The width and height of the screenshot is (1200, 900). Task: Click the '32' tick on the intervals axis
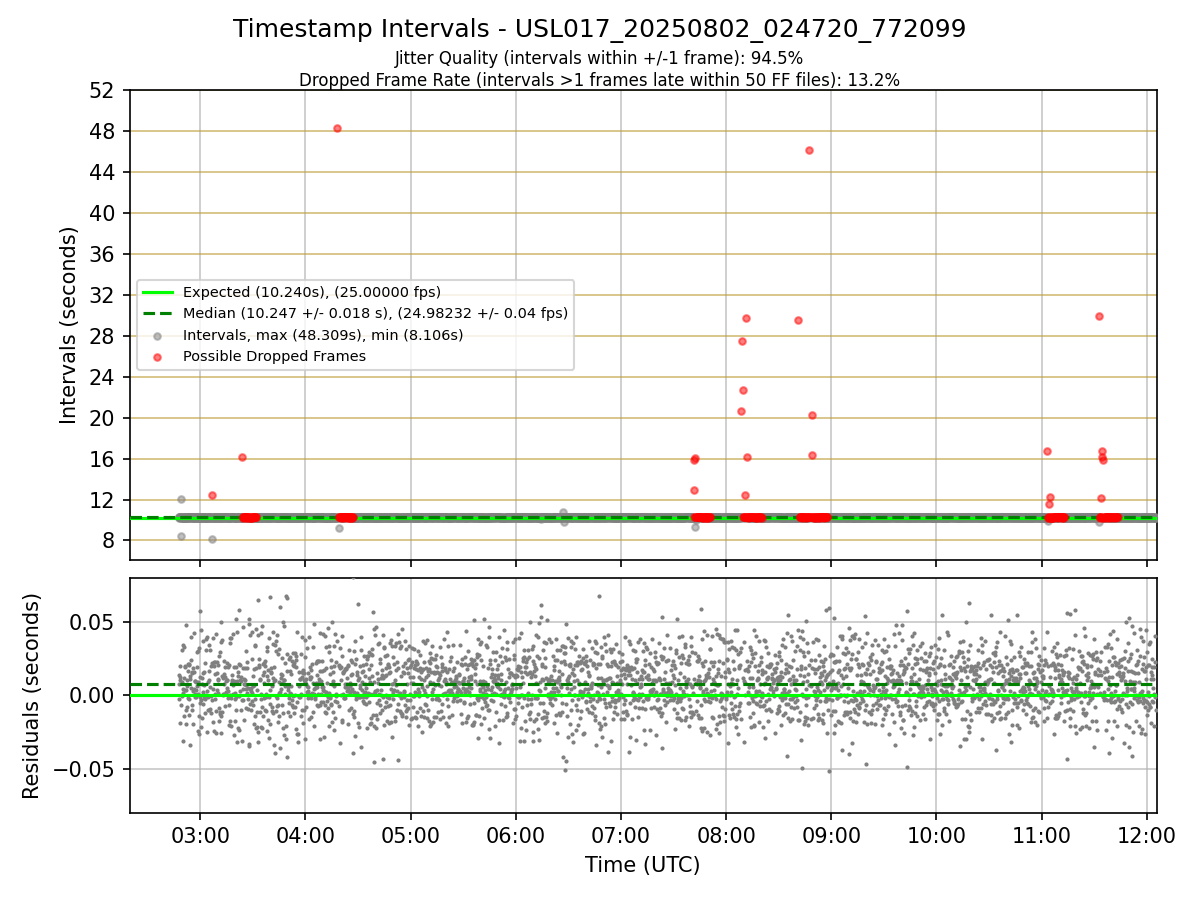(x=104, y=296)
